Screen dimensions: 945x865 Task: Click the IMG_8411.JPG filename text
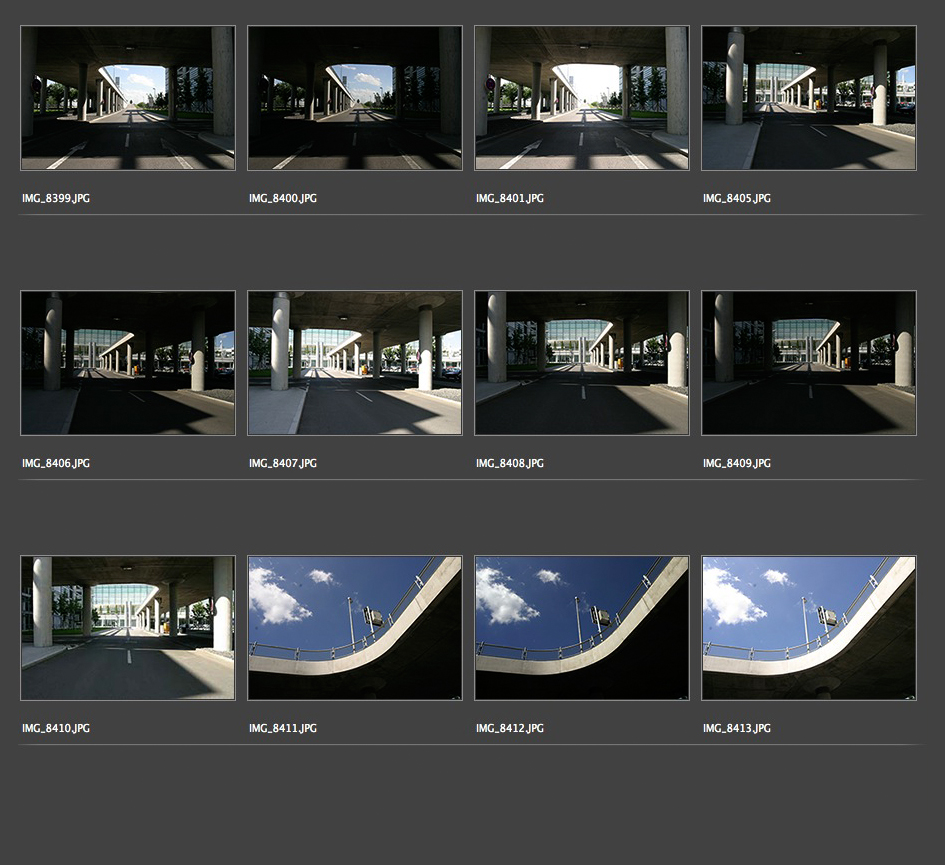click(283, 729)
